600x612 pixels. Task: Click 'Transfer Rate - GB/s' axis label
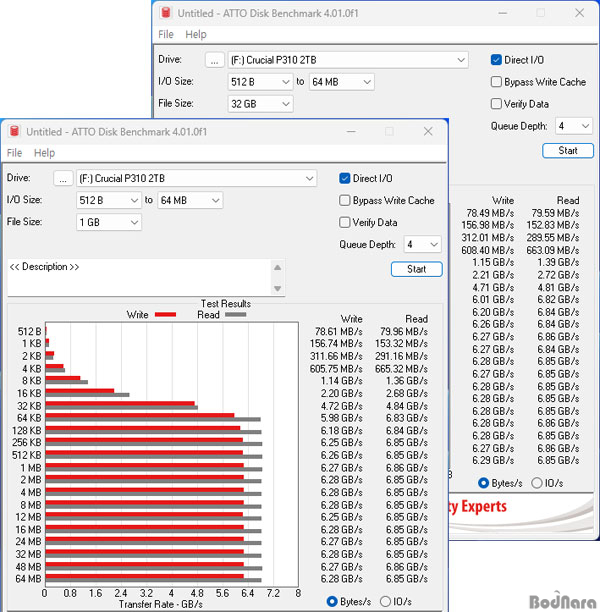160,604
